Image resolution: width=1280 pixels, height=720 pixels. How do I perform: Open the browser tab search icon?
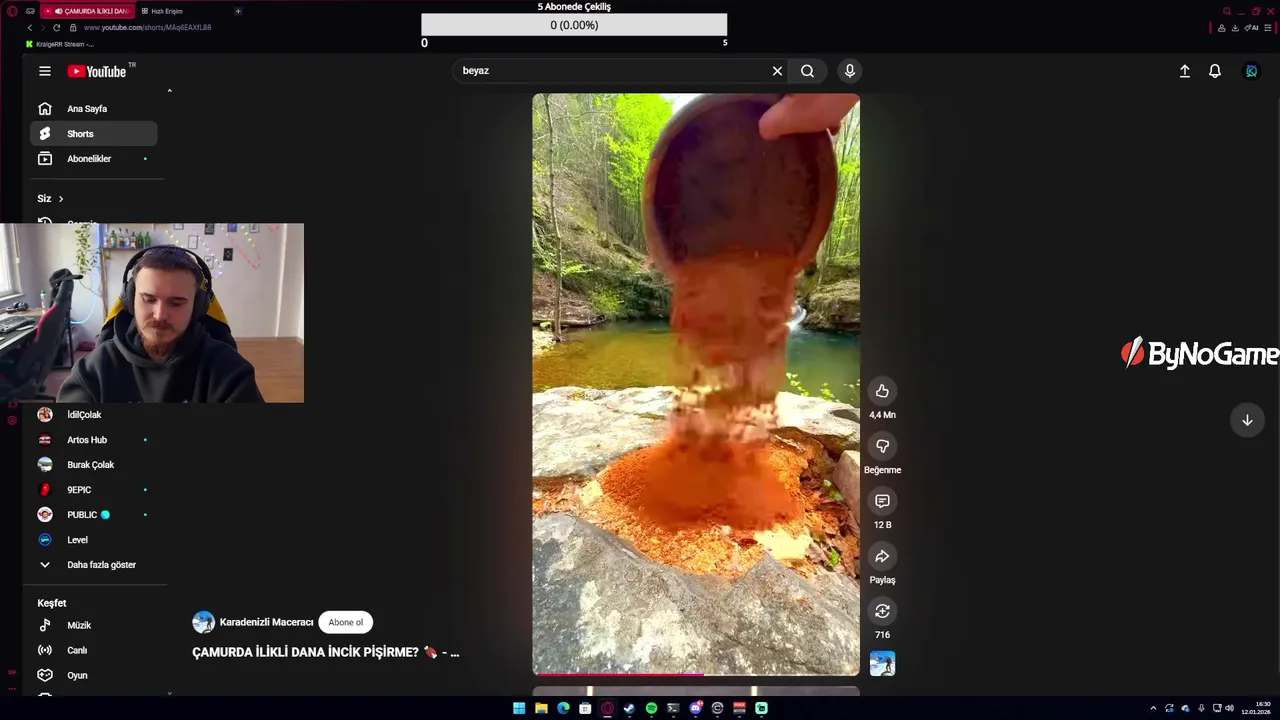pyautogui.click(x=1227, y=11)
